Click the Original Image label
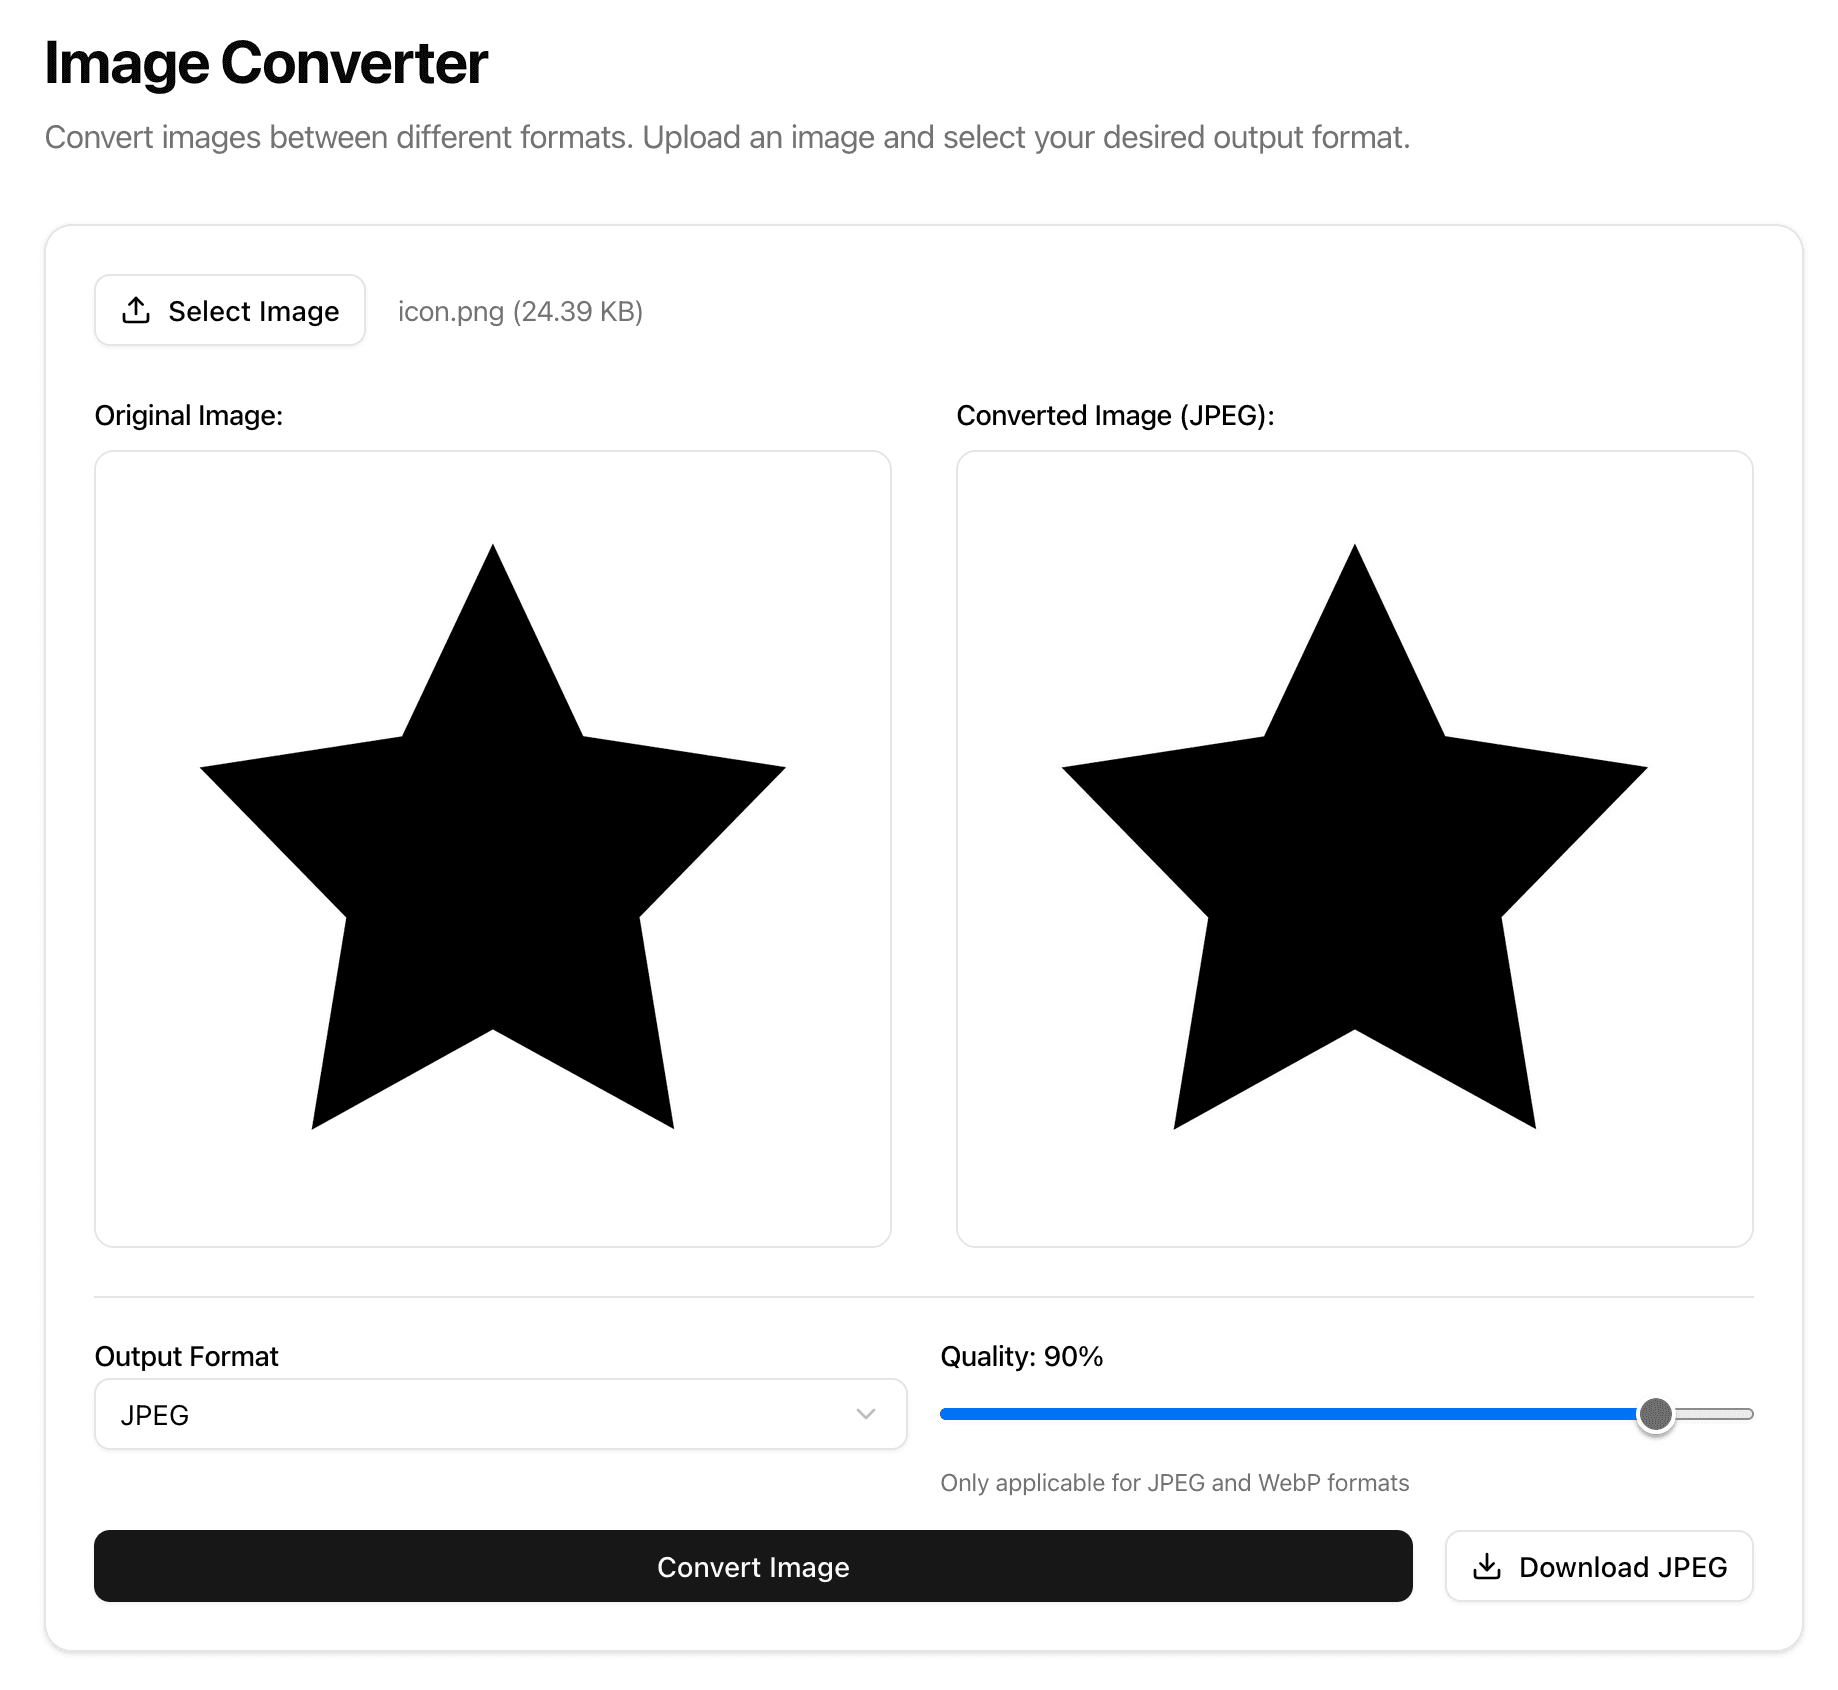The height and width of the screenshot is (1690, 1838). click(188, 415)
